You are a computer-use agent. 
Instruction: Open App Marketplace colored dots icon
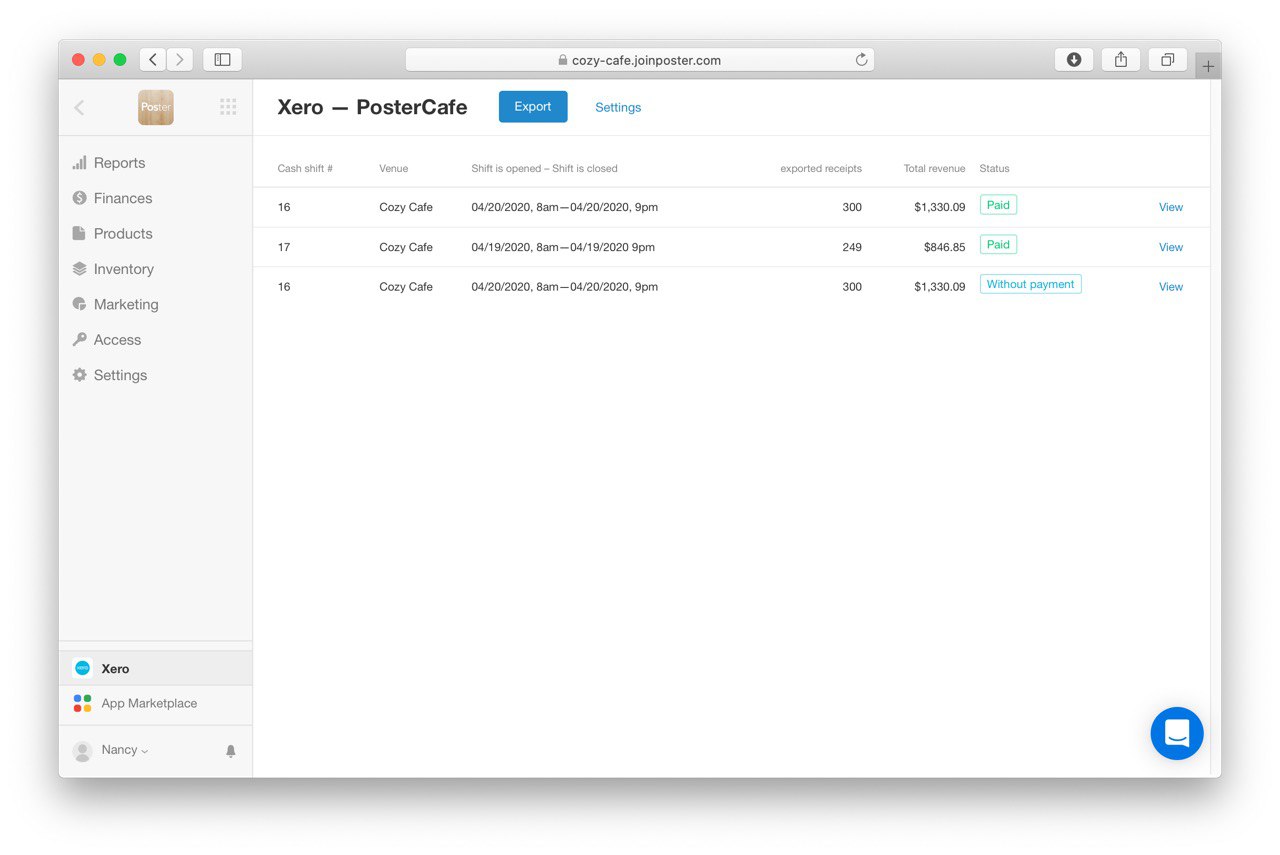point(82,703)
